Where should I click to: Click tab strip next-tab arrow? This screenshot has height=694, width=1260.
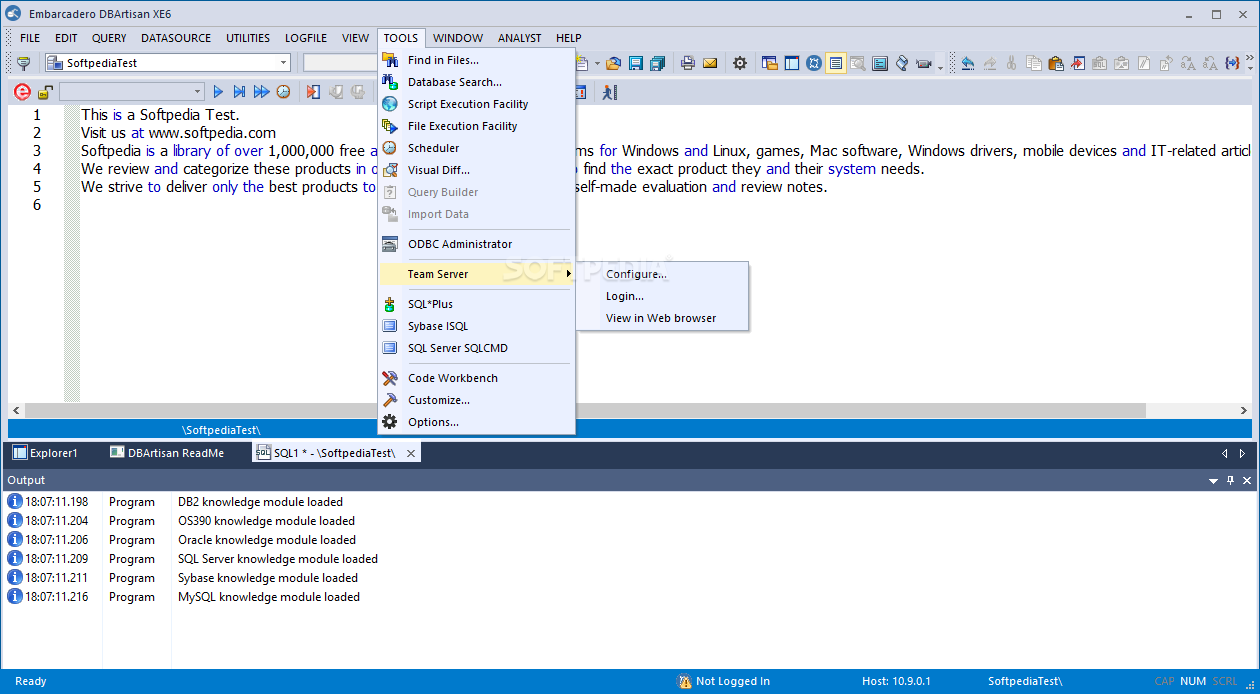(x=1243, y=453)
